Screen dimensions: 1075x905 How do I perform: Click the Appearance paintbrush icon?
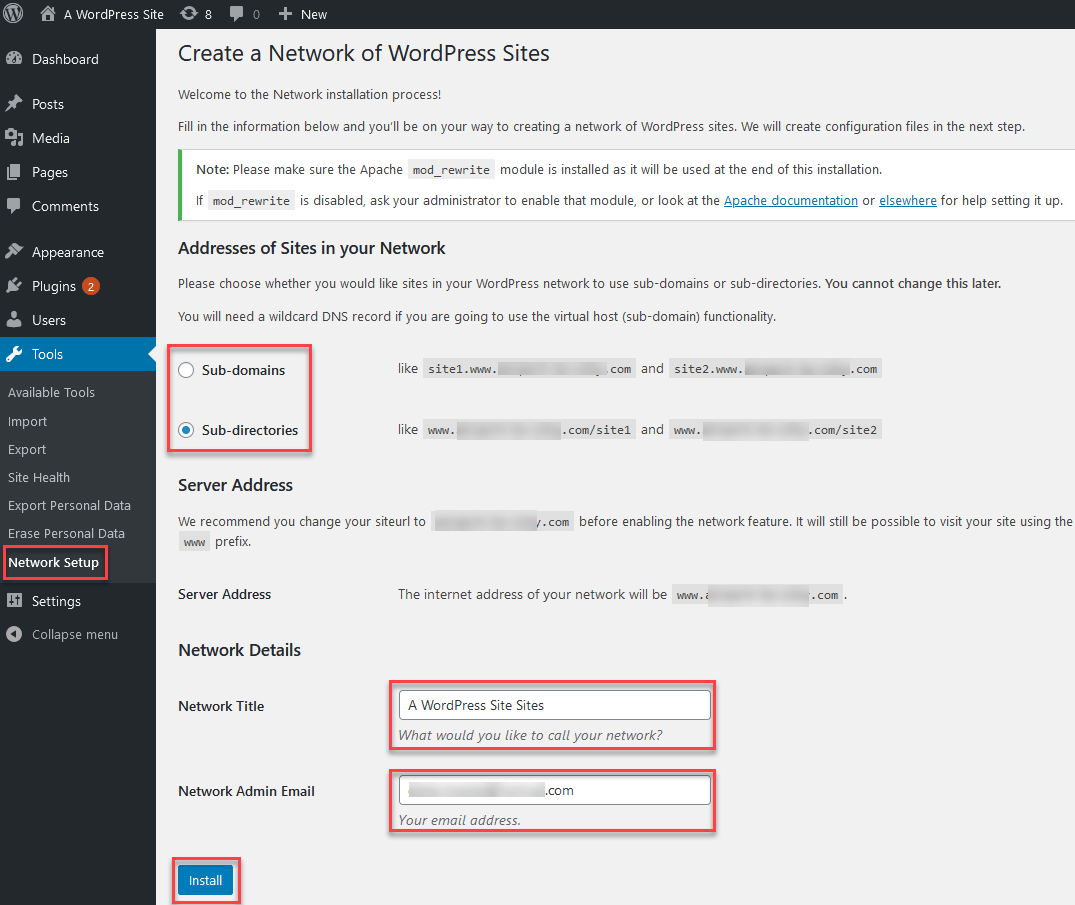pos(14,252)
